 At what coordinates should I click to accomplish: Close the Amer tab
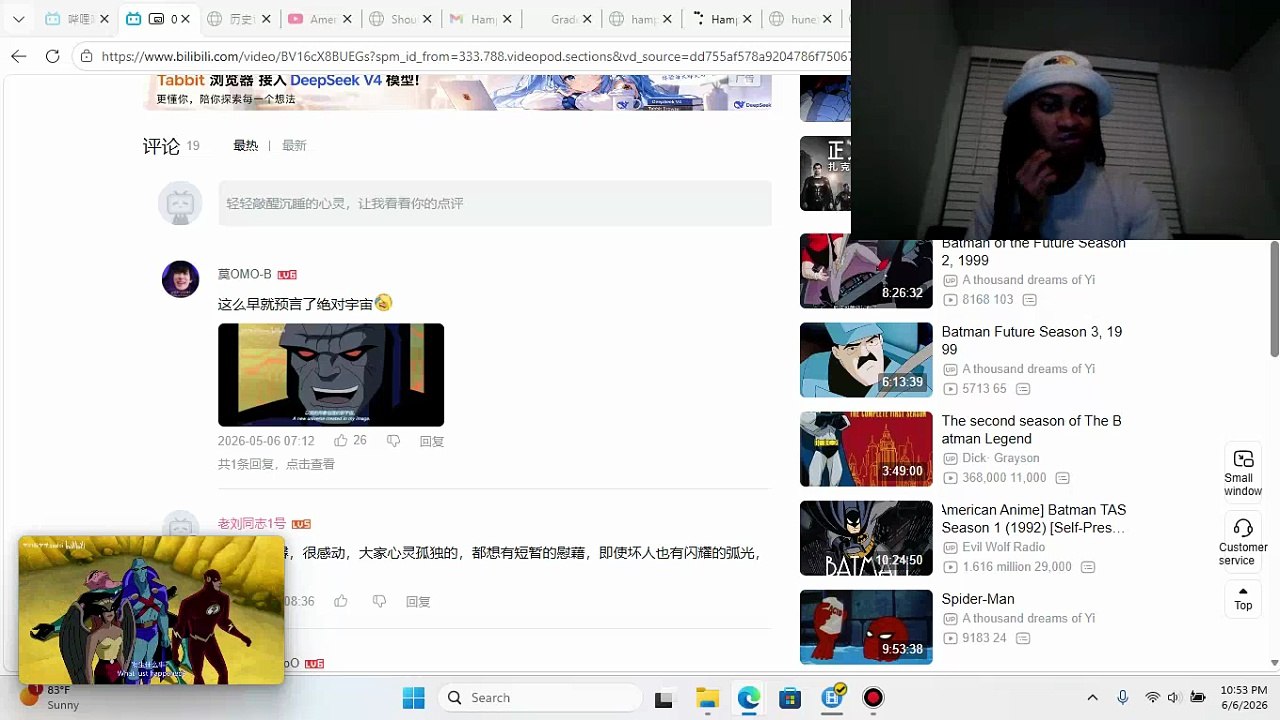click(x=347, y=19)
